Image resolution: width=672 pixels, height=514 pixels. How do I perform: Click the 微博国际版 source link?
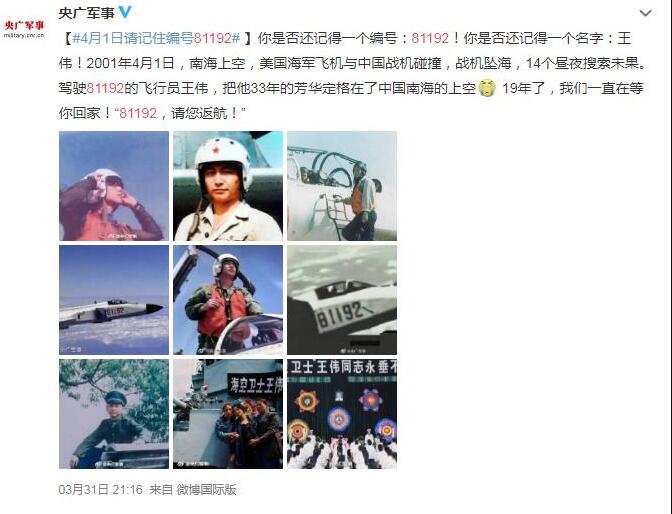(x=207, y=490)
